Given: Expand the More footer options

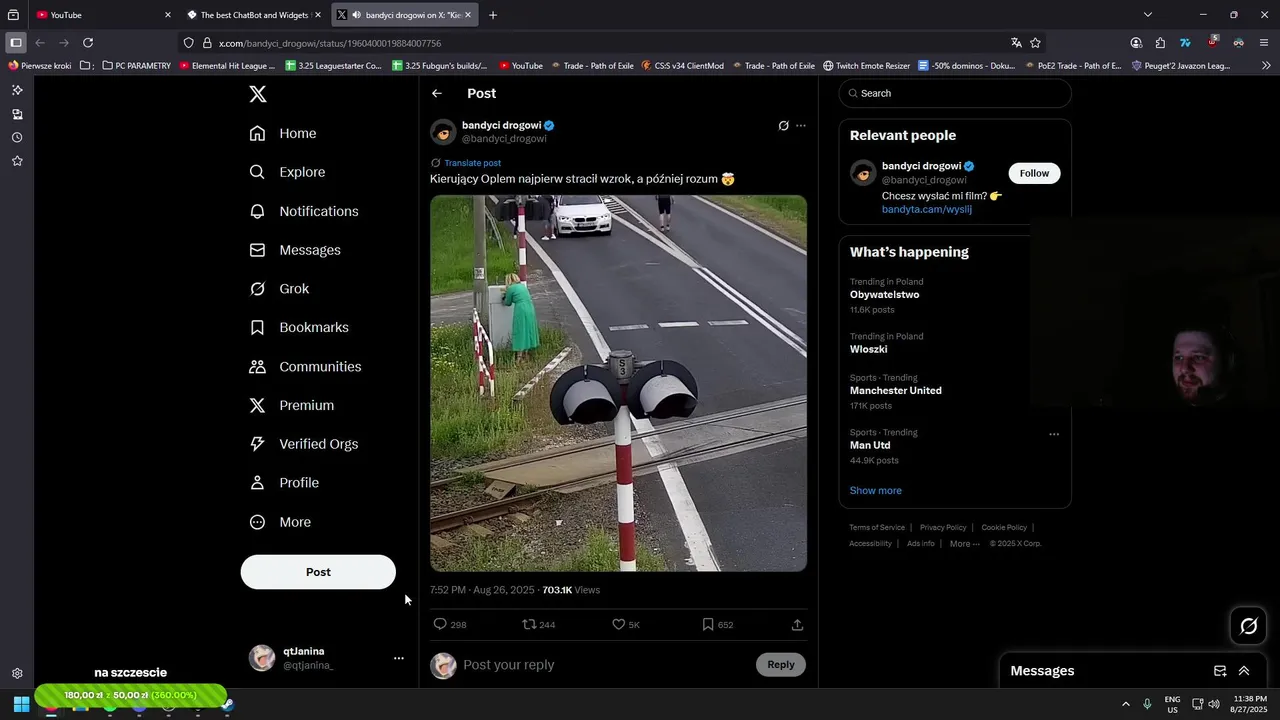Looking at the screenshot, I should tap(964, 544).
